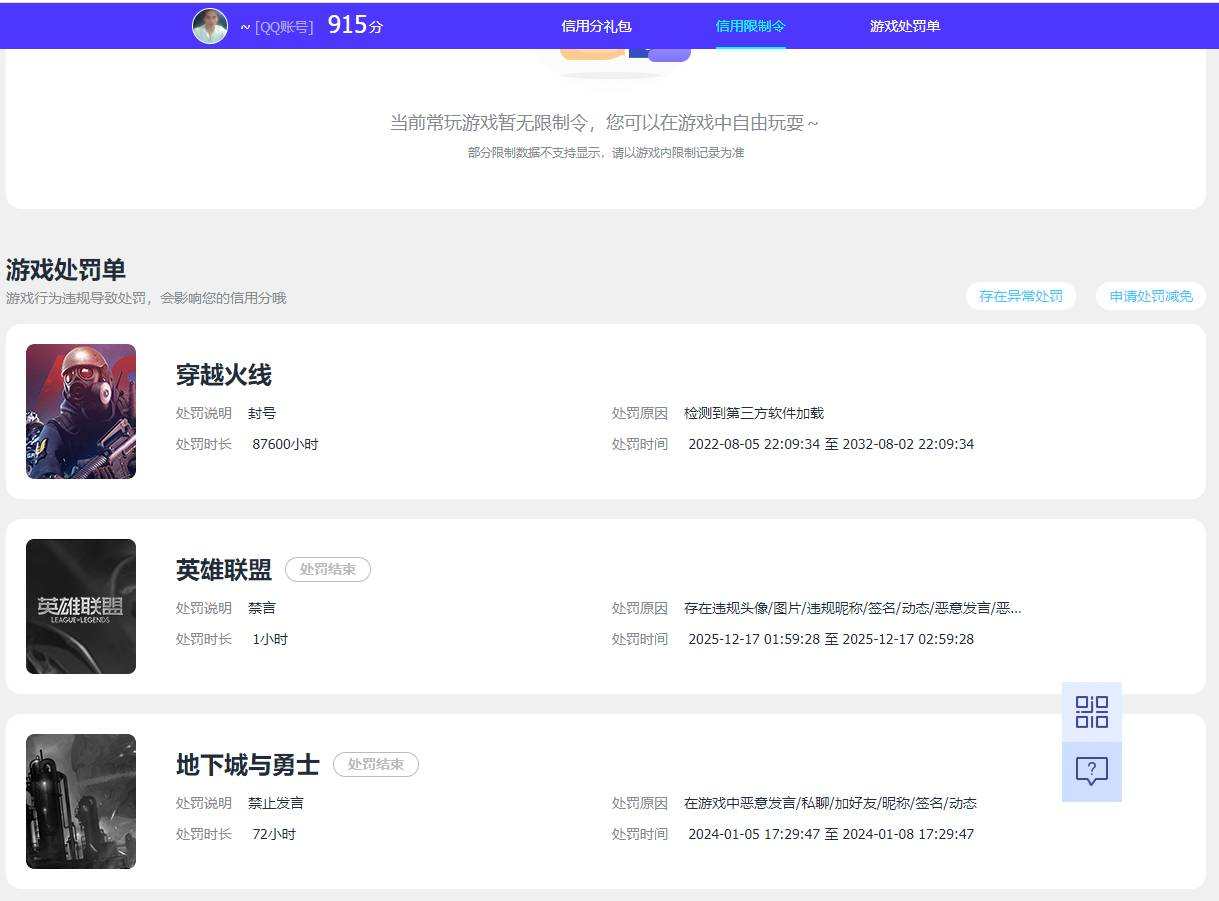Screen dimensions: 1219x901
Task: Open the help feedback chat icon
Action: click(x=1092, y=772)
